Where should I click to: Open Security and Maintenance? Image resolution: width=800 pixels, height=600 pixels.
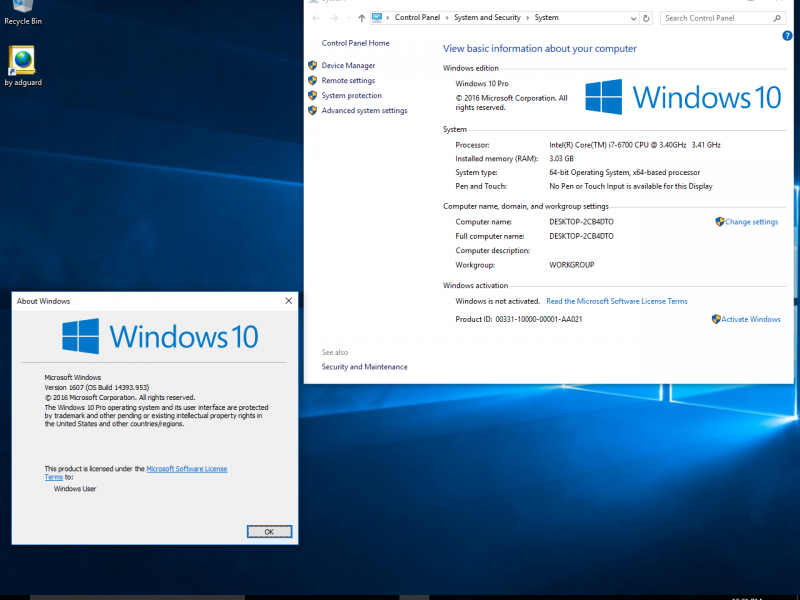pos(364,366)
